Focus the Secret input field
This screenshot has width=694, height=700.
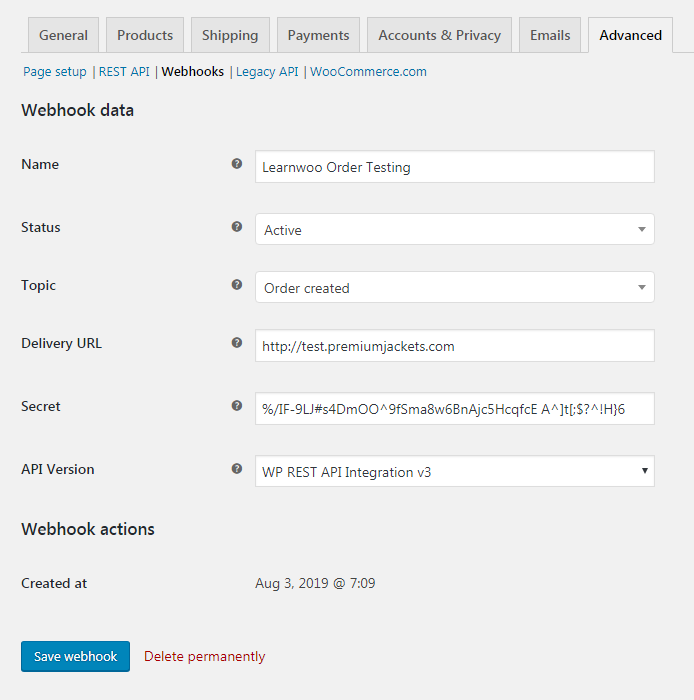click(x=455, y=408)
